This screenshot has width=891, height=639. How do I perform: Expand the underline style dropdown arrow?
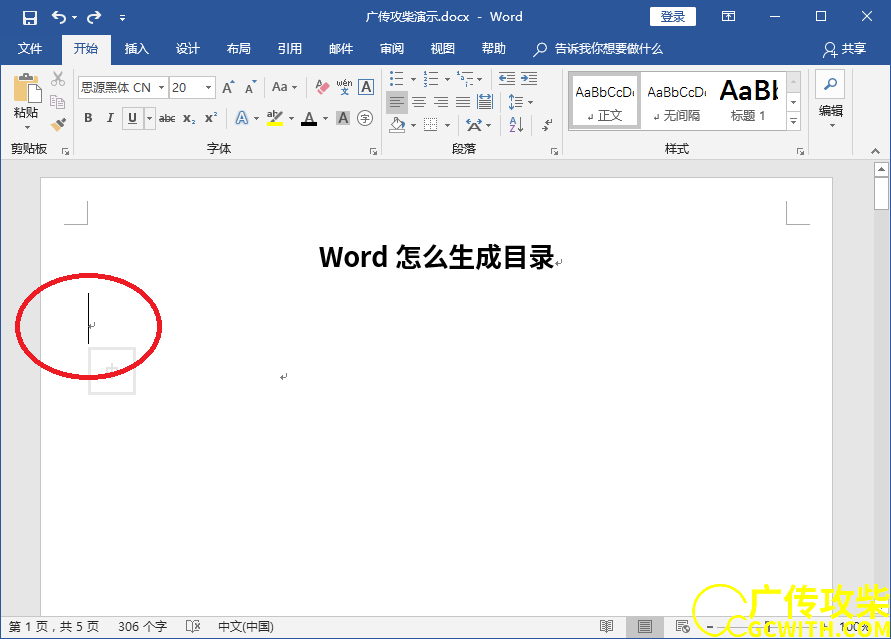149,118
